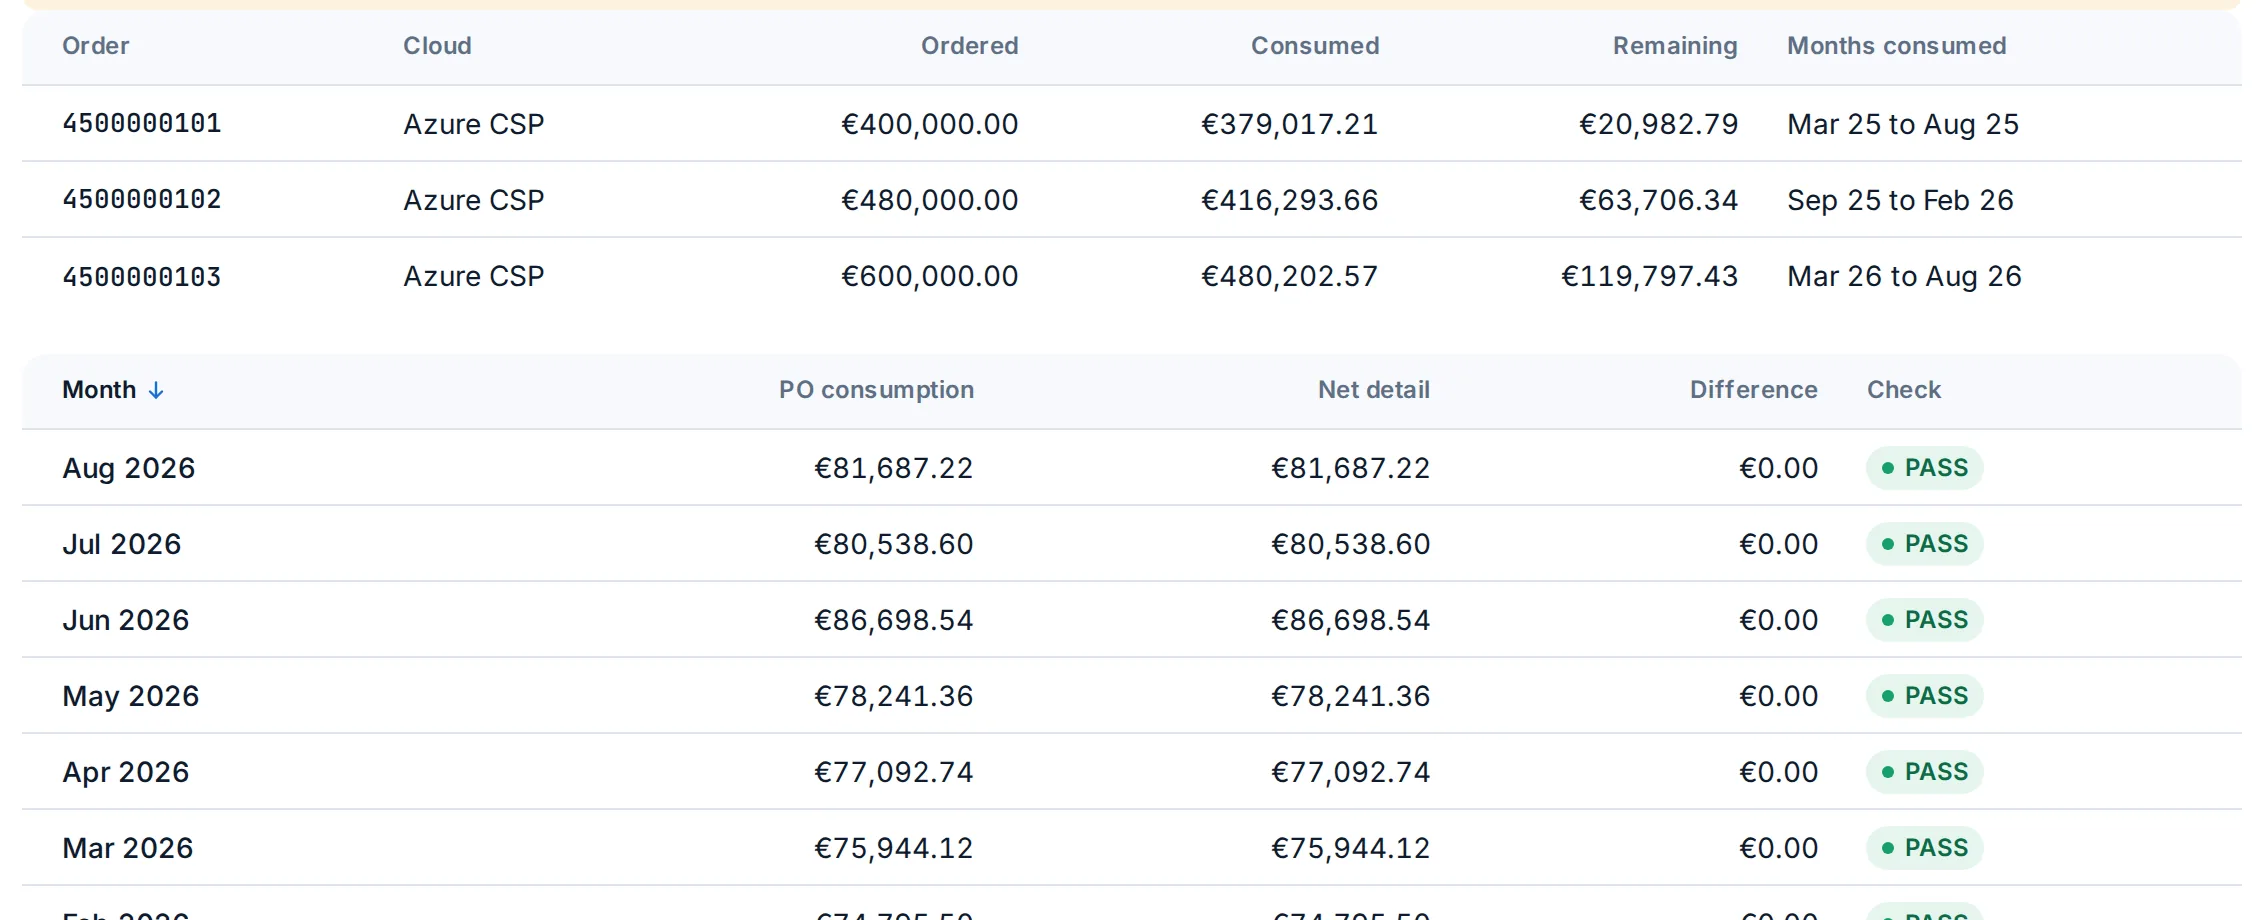The height and width of the screenshot is (920, 2260).
Task: Click the PASS badge for May 2026
Action: [1924, 696]
